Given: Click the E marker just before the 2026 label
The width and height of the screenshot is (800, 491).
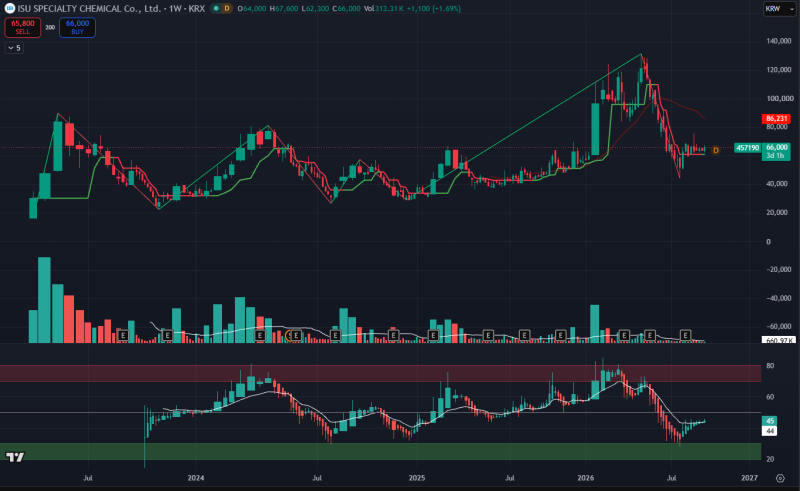Looking at the screenshot, I should pos(560,335).
